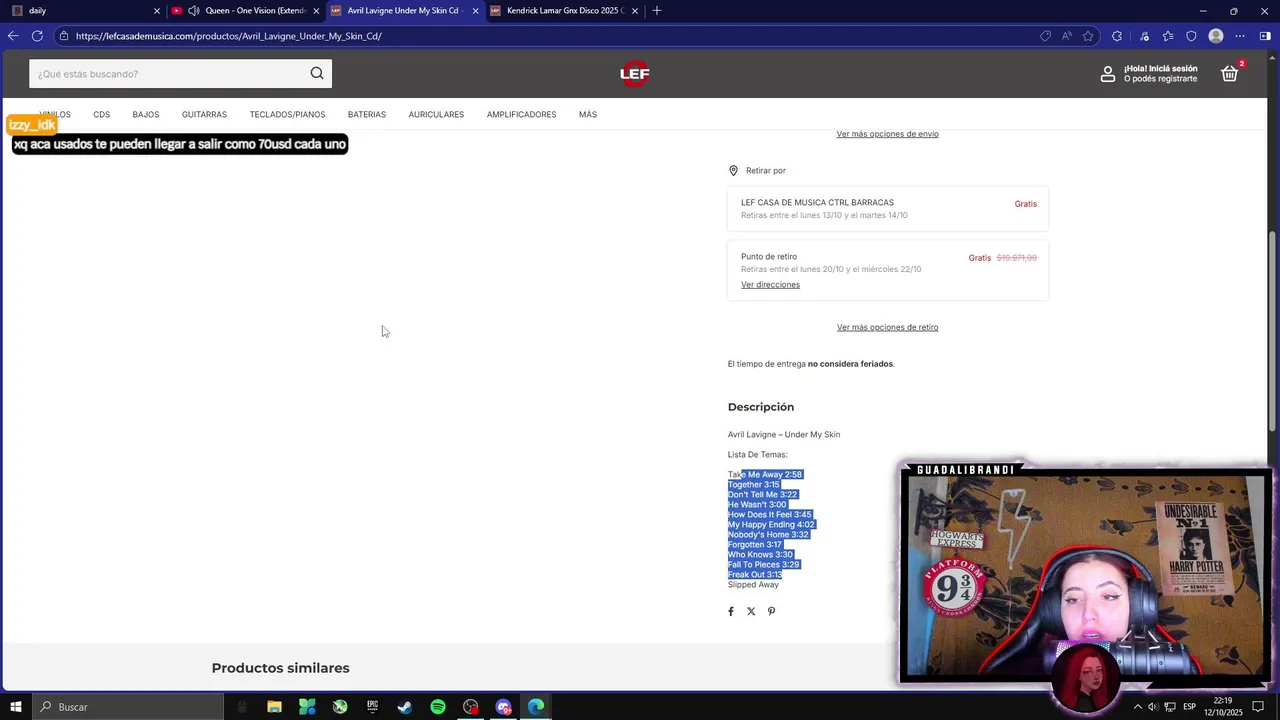Expand hidden system tray icons

[1137, 707]
